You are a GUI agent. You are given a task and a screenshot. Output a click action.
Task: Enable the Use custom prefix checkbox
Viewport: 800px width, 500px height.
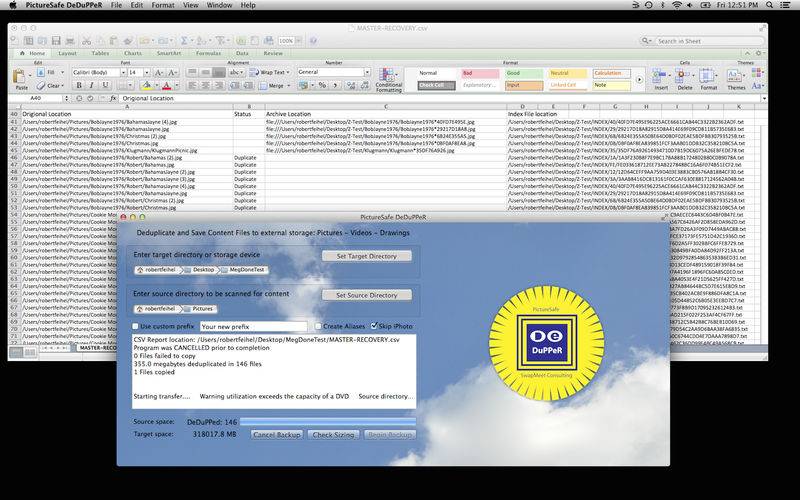coord(135,326)
